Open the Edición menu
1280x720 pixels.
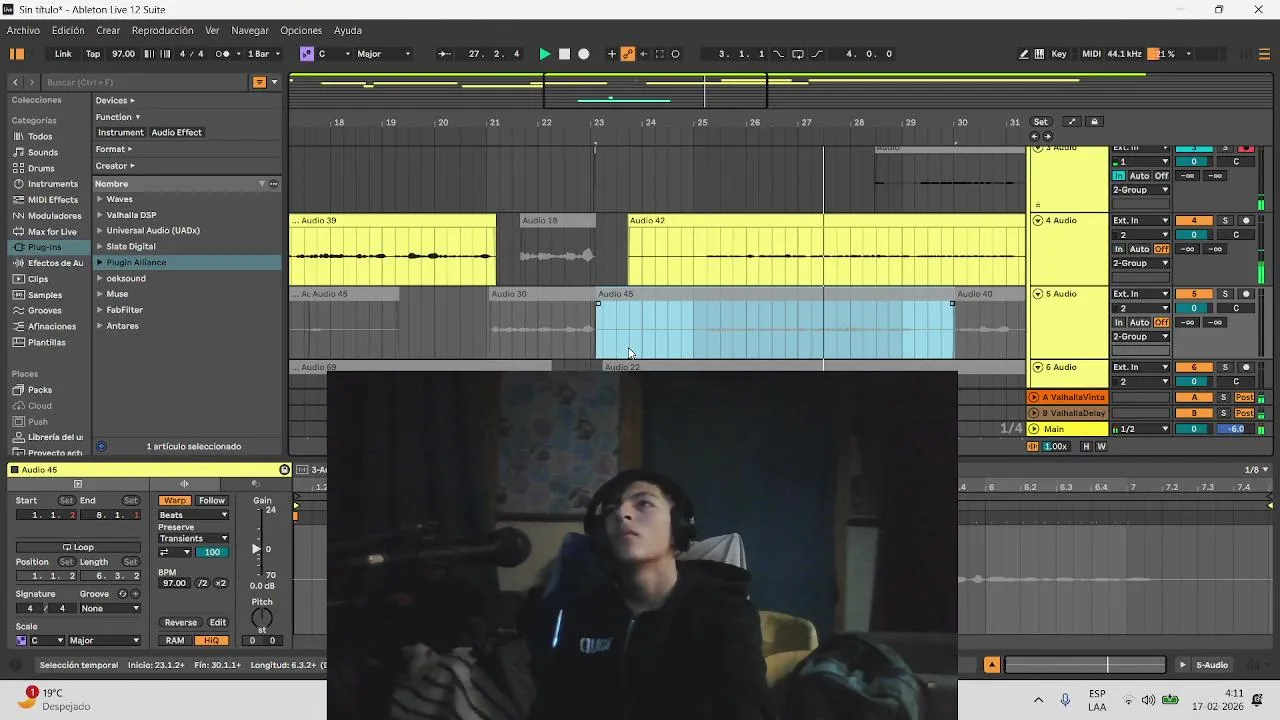coord(68,31)
